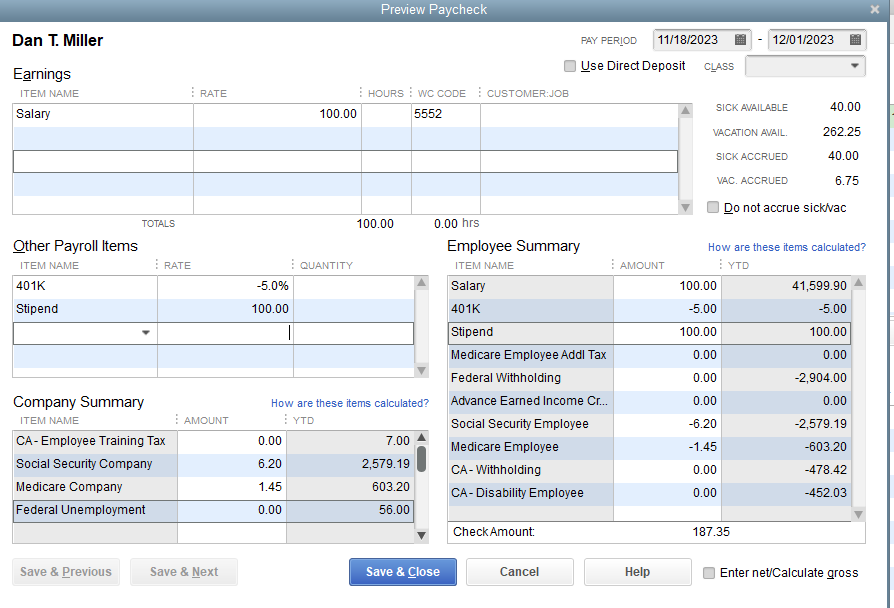The width and height of the screenshot is (894, 608).
Task: Open calendar for pay period start date
Action: (x=738, y=39)
